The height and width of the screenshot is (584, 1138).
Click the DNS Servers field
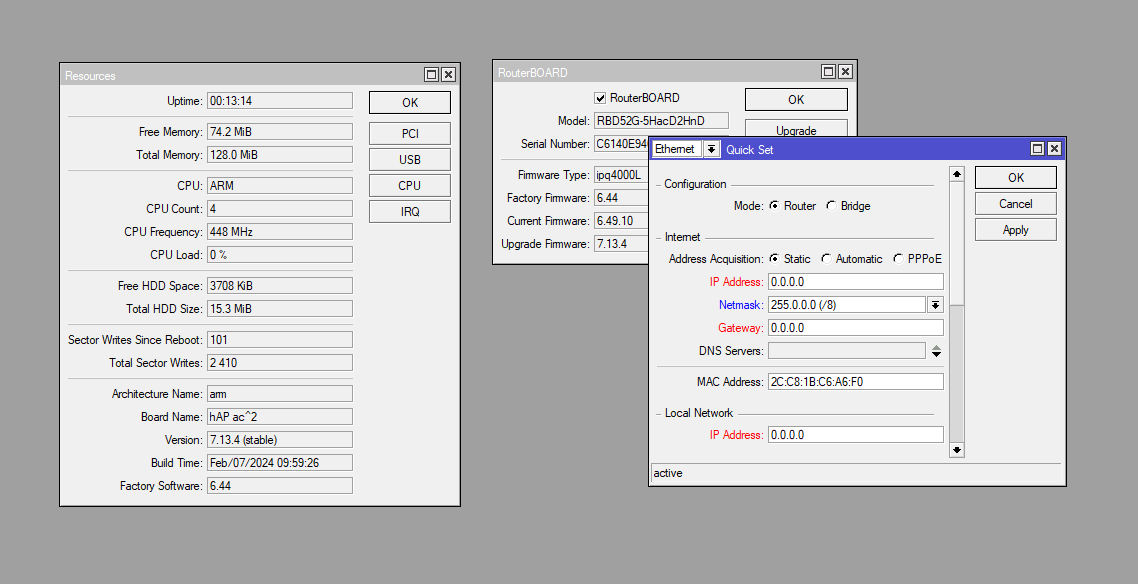click(x=847, y=351)
